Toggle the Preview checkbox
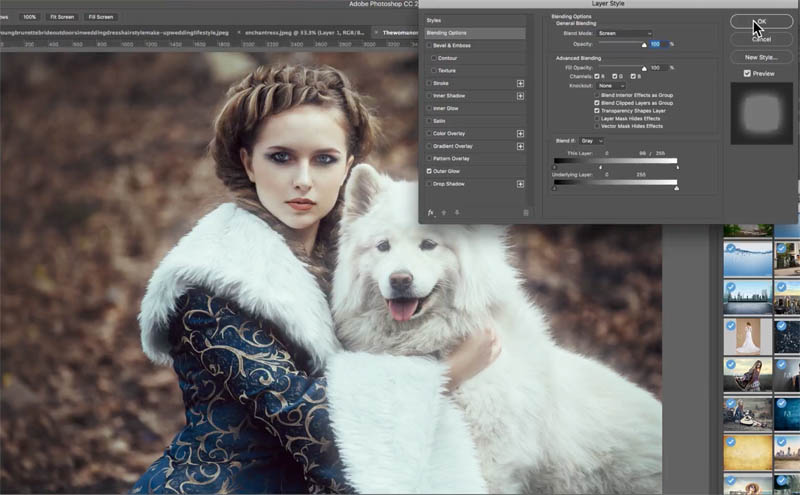Viewport: 800px width, 495px height. pyautogui.click(x=747, y=73)
